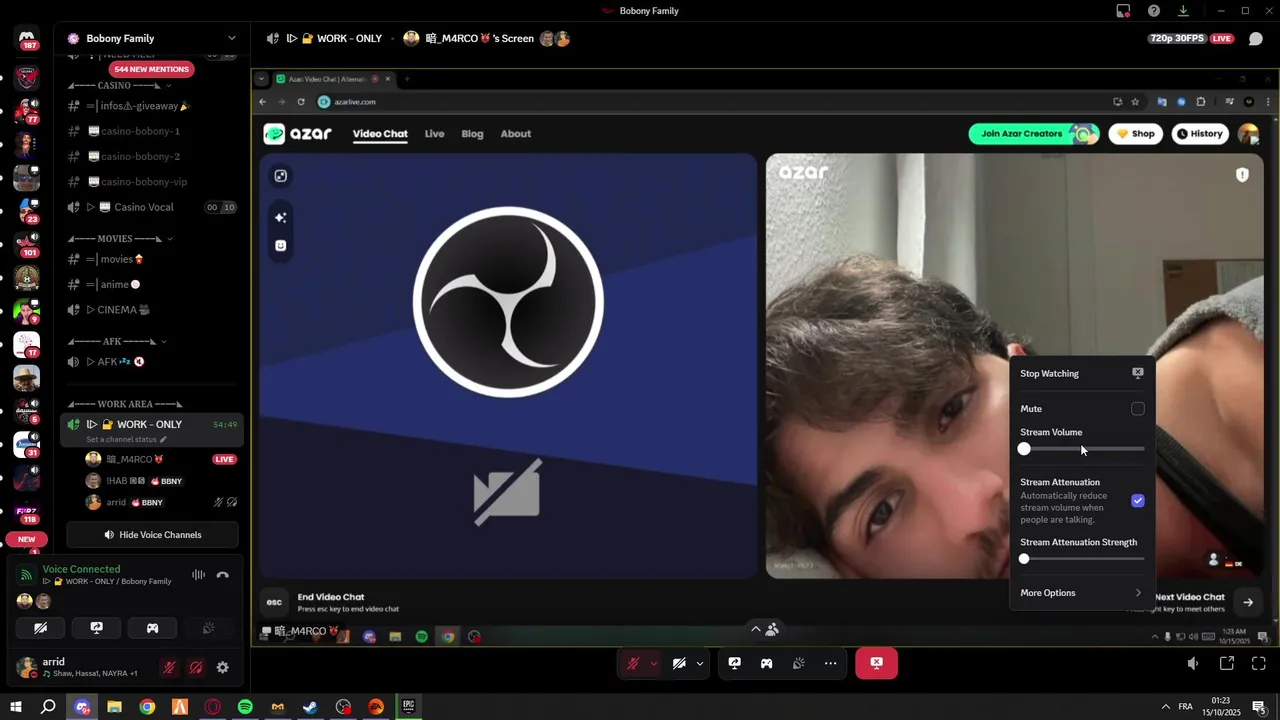This screenshot has height=720, width=1280.
Task: Pop out the stream window
Action: [x=1227, y=663]
